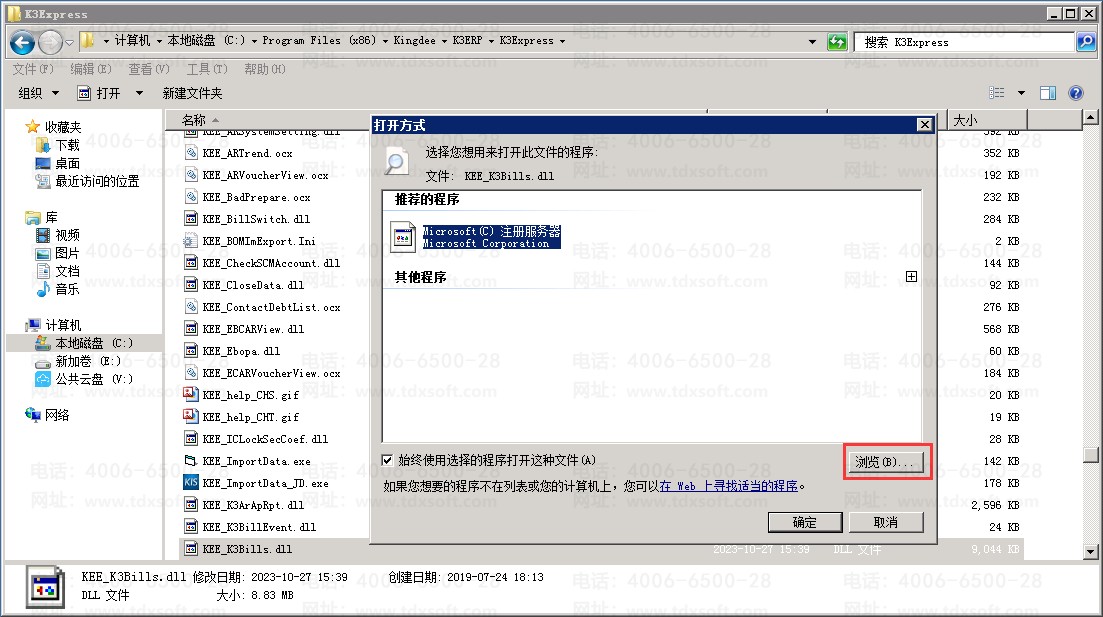The height and width of the screenshot is (617, 1103).
Task: Open the 文件(F) menu
Action: [x=33, y=69]
